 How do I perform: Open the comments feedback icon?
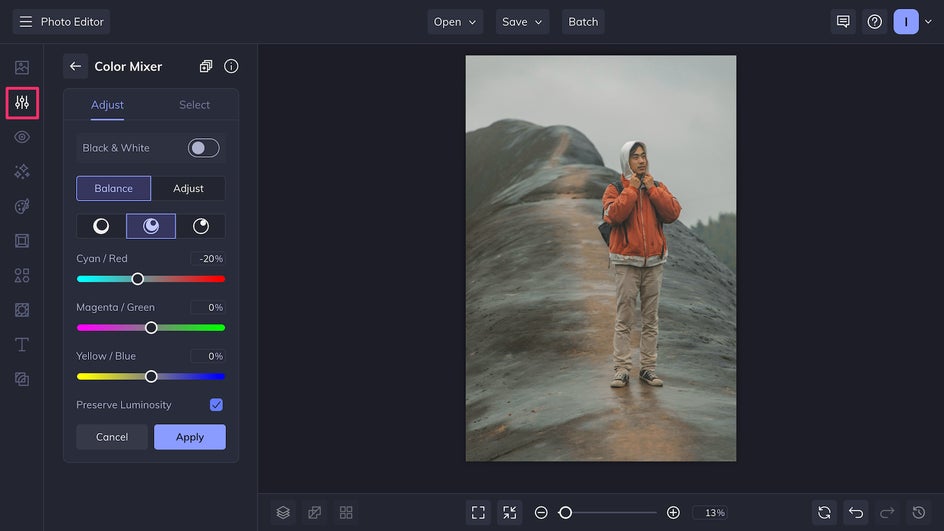tap(843, 22)
